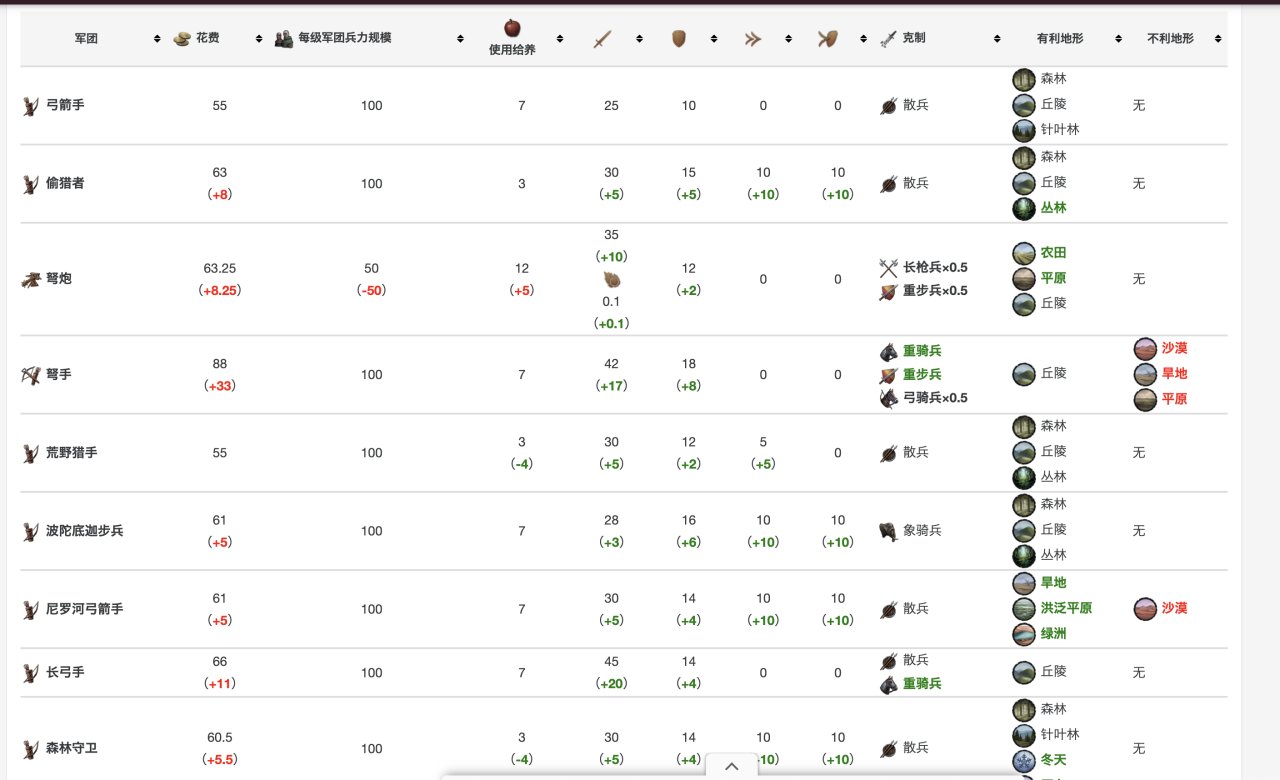Click the snowflake icon beside 冬天

[1023, 760]
